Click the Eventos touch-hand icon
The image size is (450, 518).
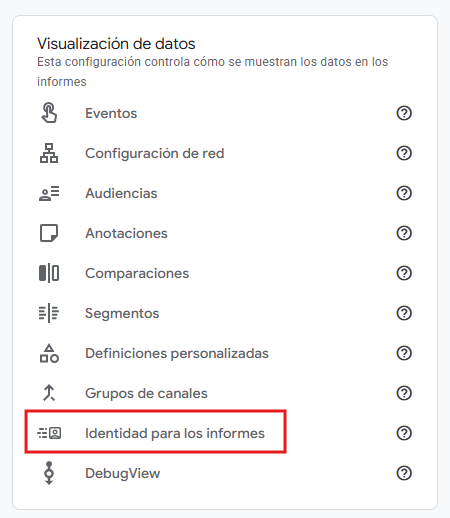[x=49, y=113]
